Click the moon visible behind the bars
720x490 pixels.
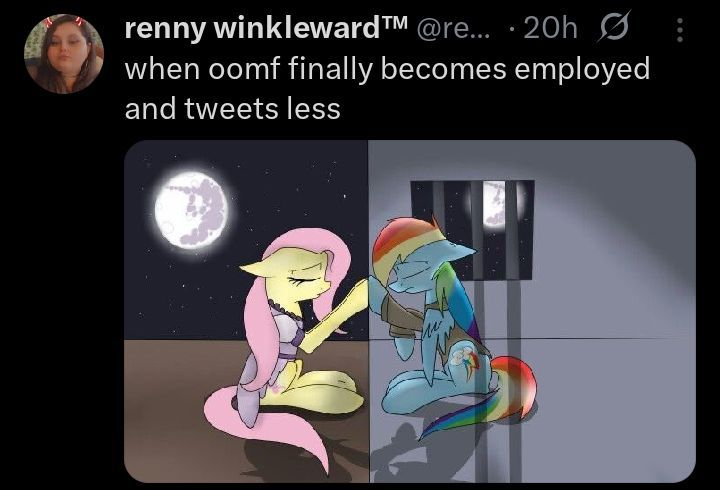[x=494, y=203]
